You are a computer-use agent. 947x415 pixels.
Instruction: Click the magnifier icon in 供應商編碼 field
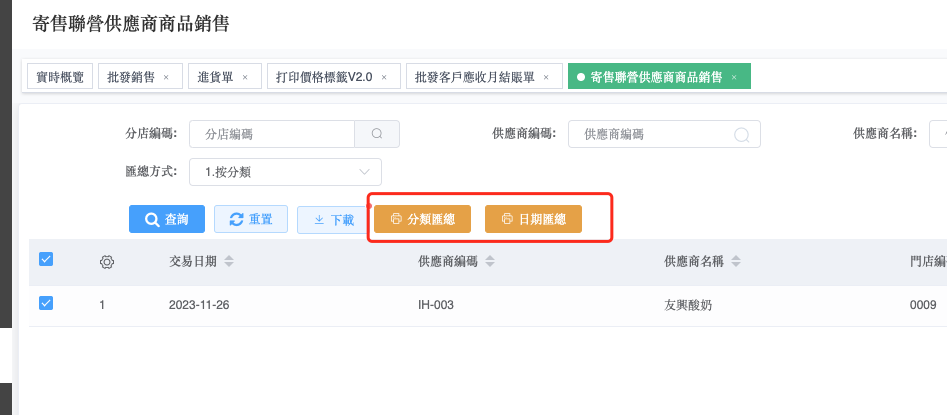coord(742,134)
